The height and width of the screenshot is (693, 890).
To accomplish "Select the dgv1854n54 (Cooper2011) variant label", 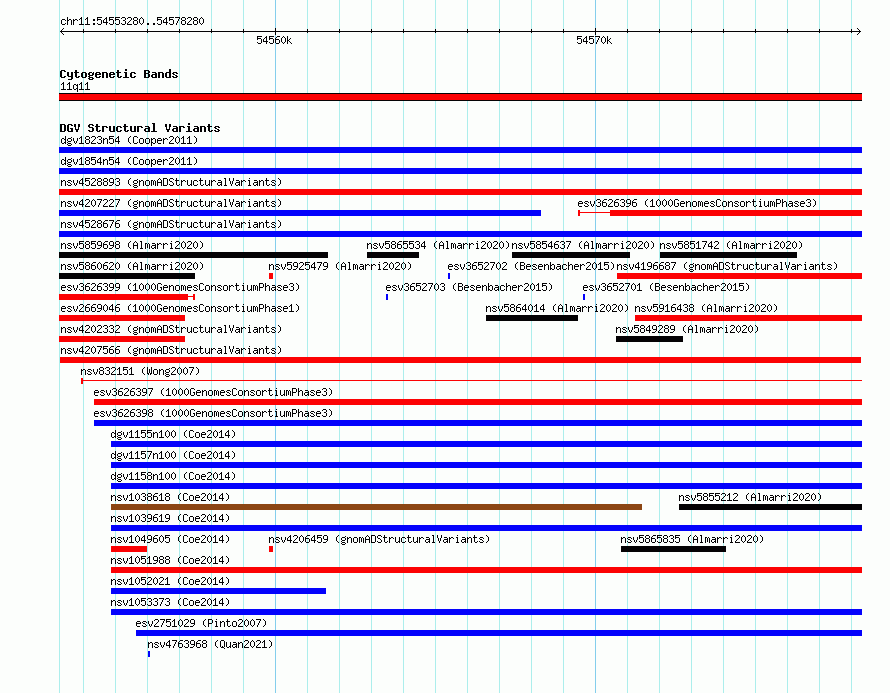I will point(129,161).
